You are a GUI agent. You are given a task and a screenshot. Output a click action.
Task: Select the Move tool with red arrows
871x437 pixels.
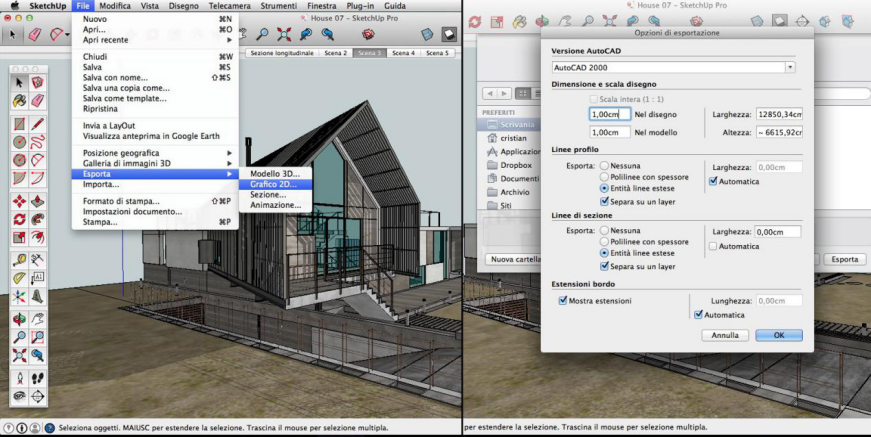click(19, 201)
